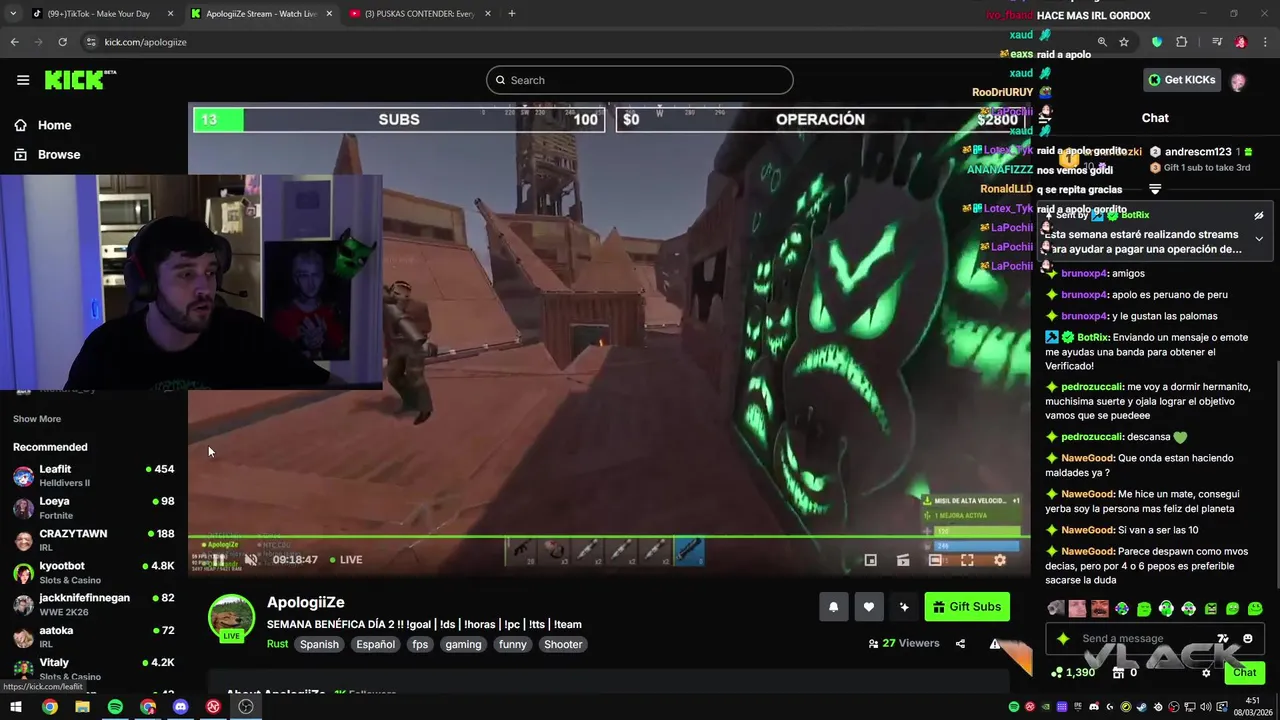Open recommended channel Loeya
This screenshot has height=720, width=1280.
click(x=94, y=508)
